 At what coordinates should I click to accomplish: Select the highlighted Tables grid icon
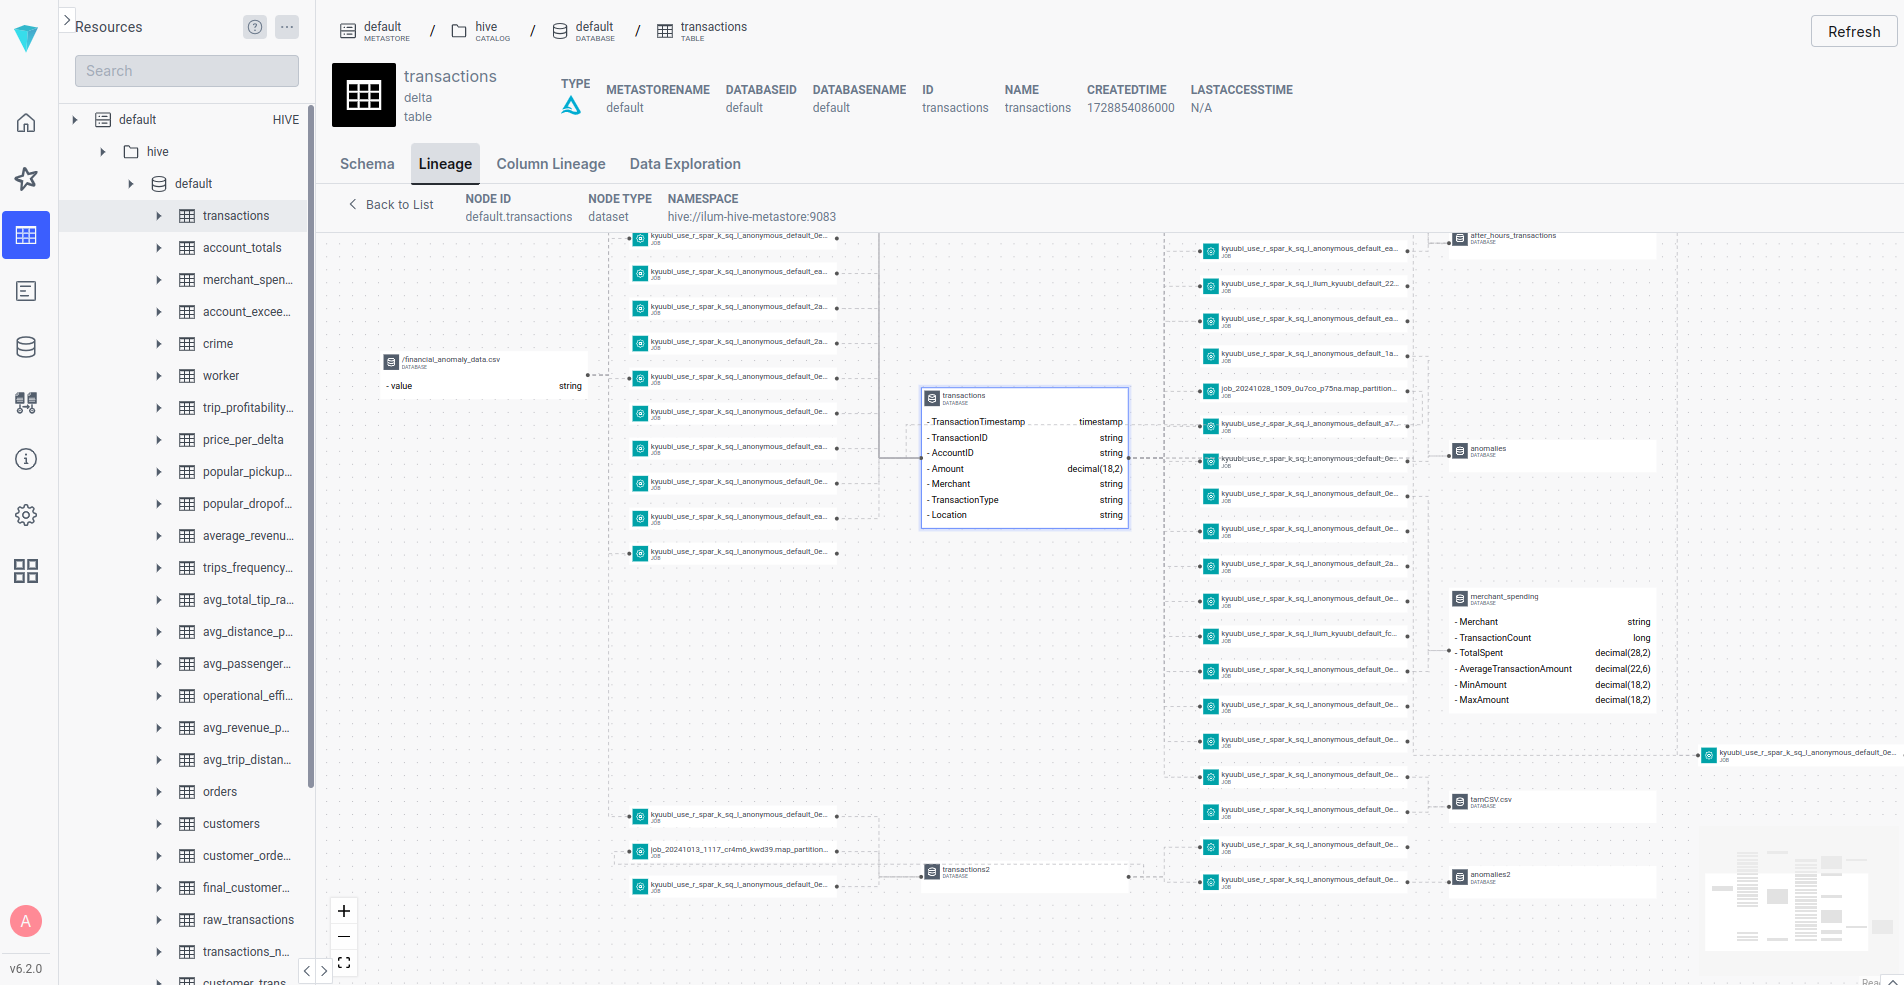25,235
